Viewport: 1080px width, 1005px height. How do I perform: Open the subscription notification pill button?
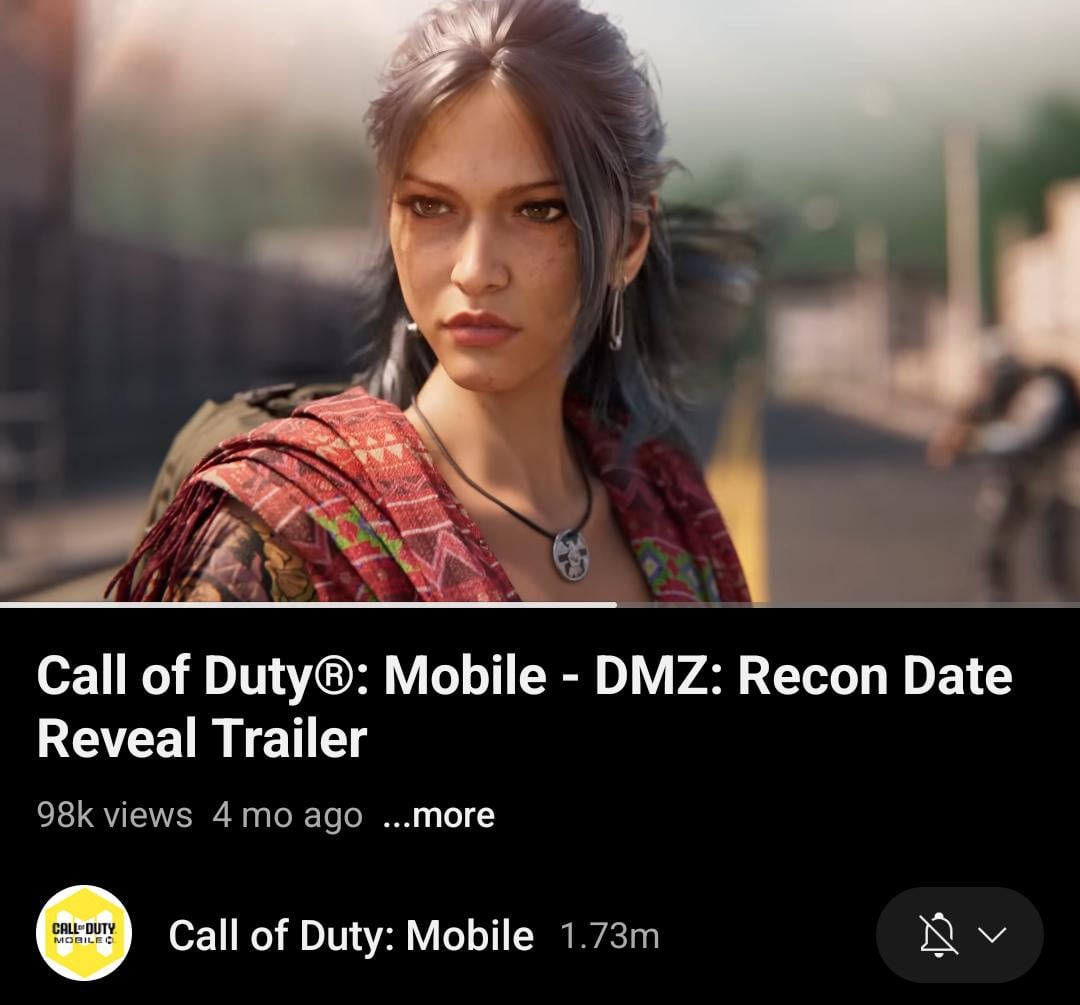(x=959, y=935)
